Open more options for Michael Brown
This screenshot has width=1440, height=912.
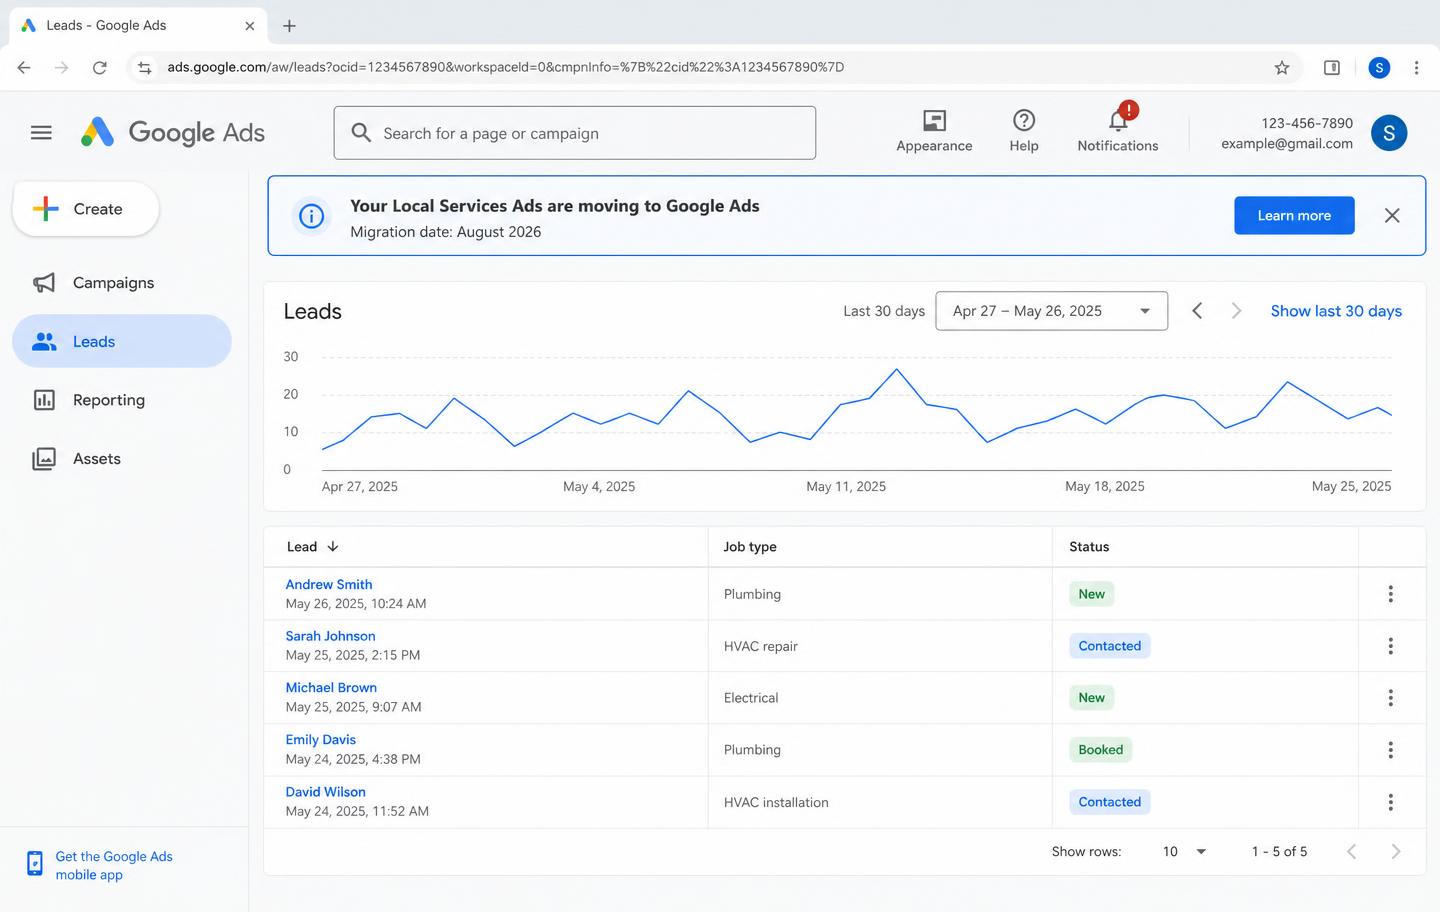(x=1390, y=698)
